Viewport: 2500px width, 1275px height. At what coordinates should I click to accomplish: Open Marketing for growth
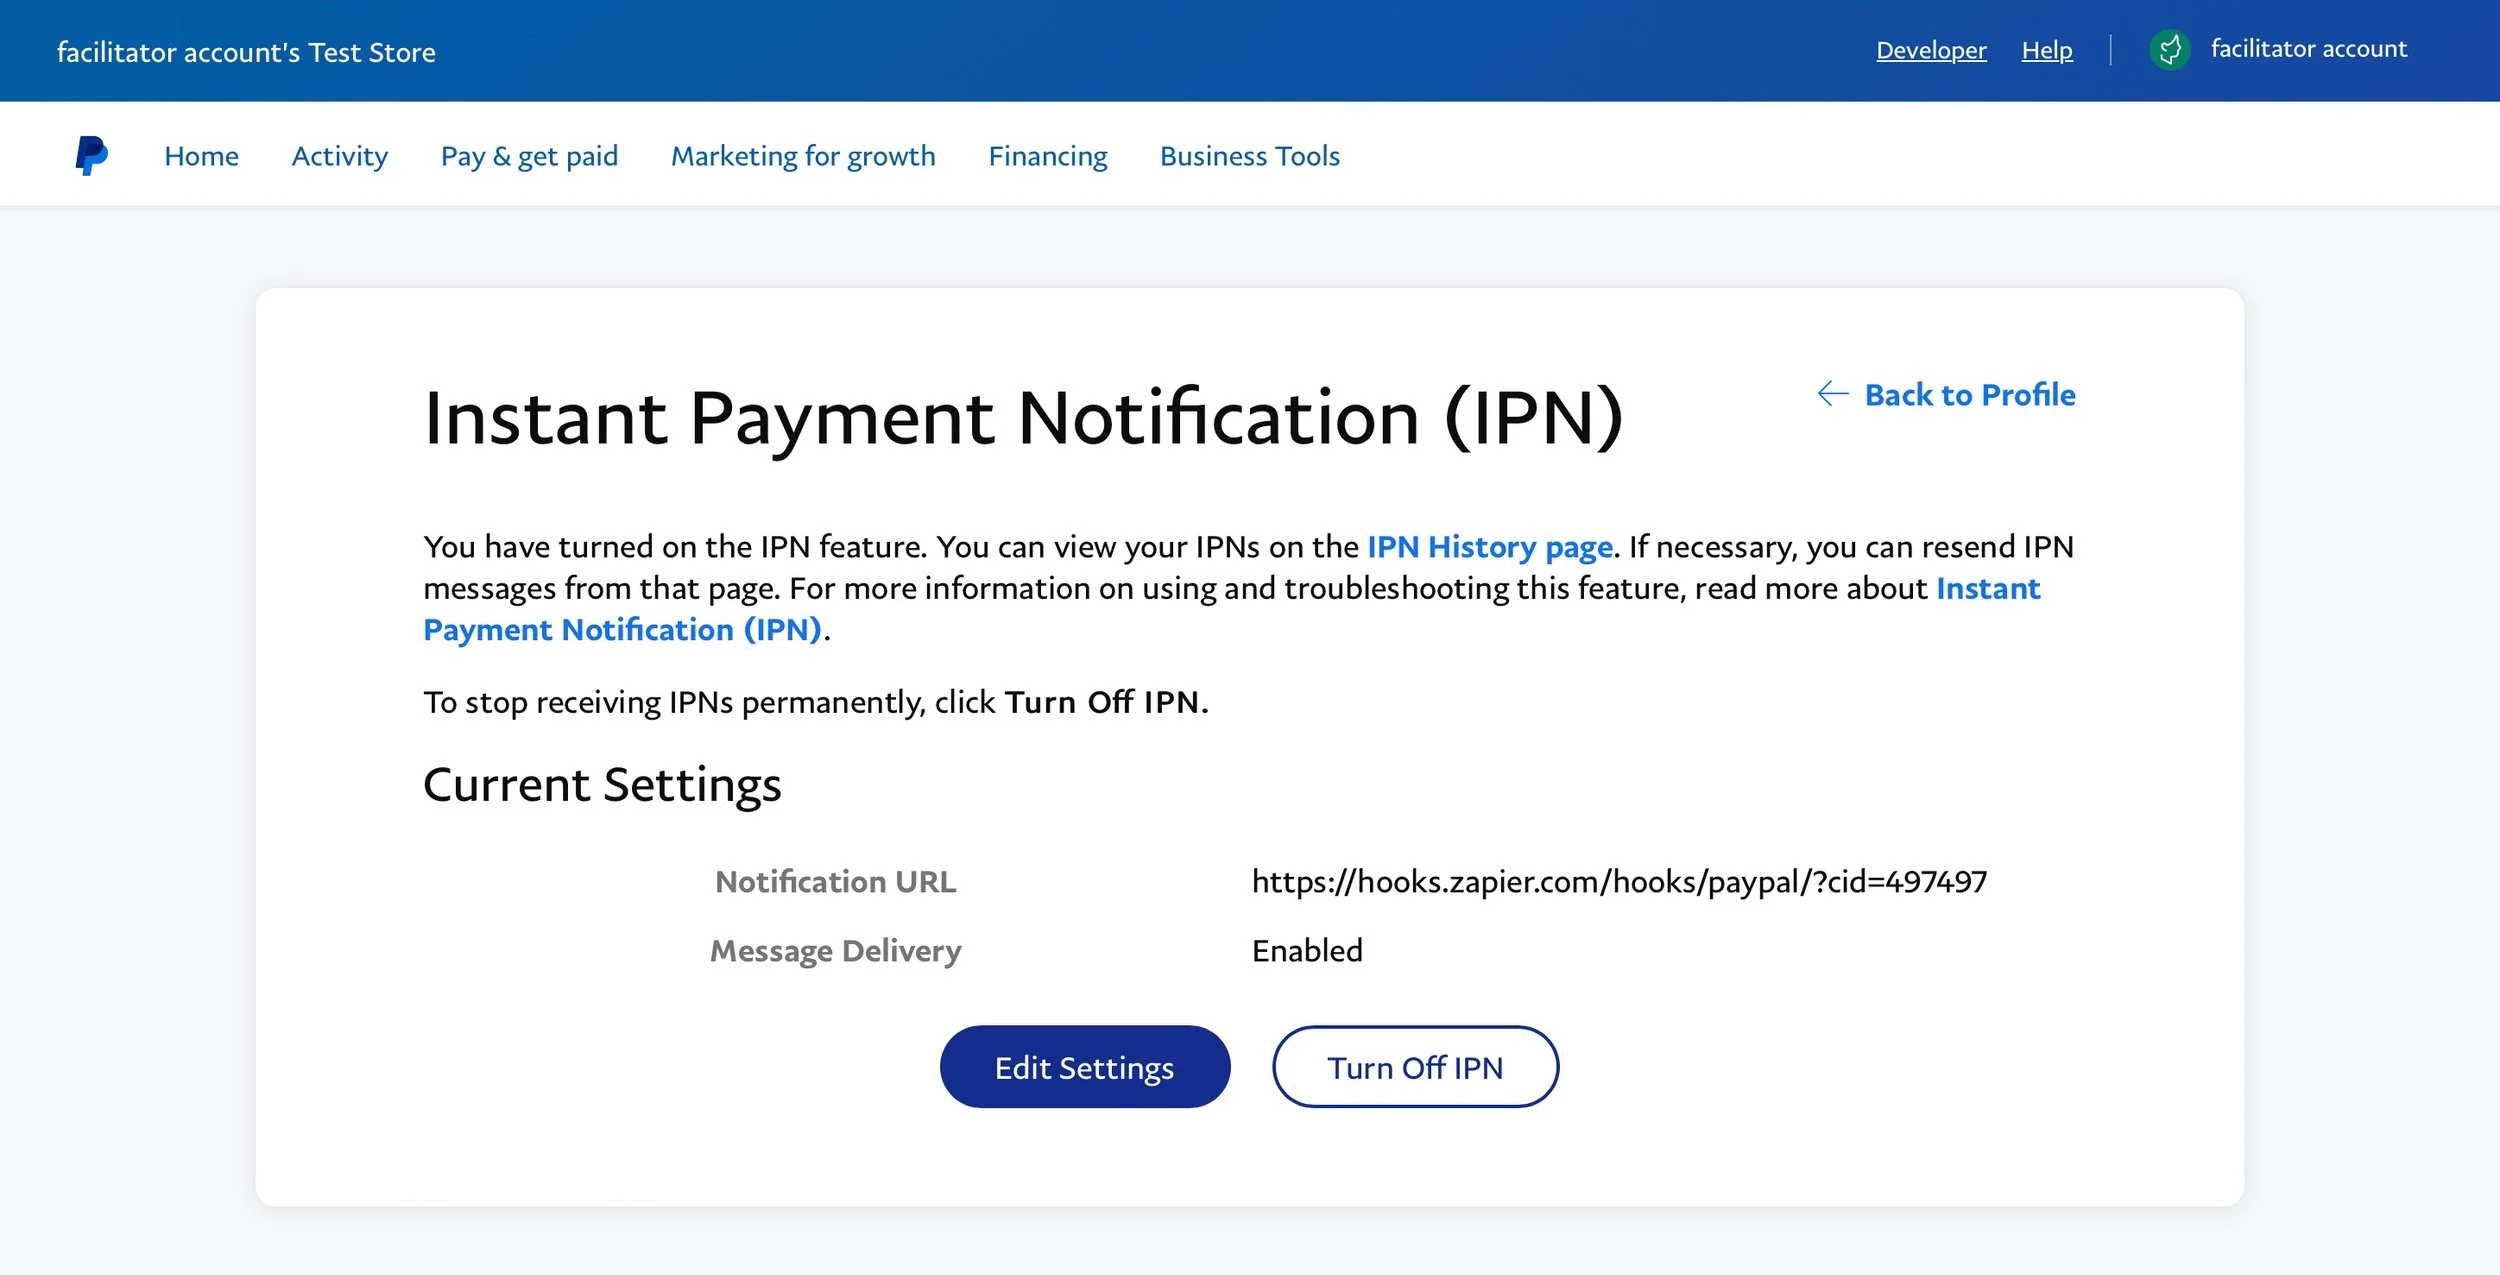pyautogui.click(x=803, y=155)
